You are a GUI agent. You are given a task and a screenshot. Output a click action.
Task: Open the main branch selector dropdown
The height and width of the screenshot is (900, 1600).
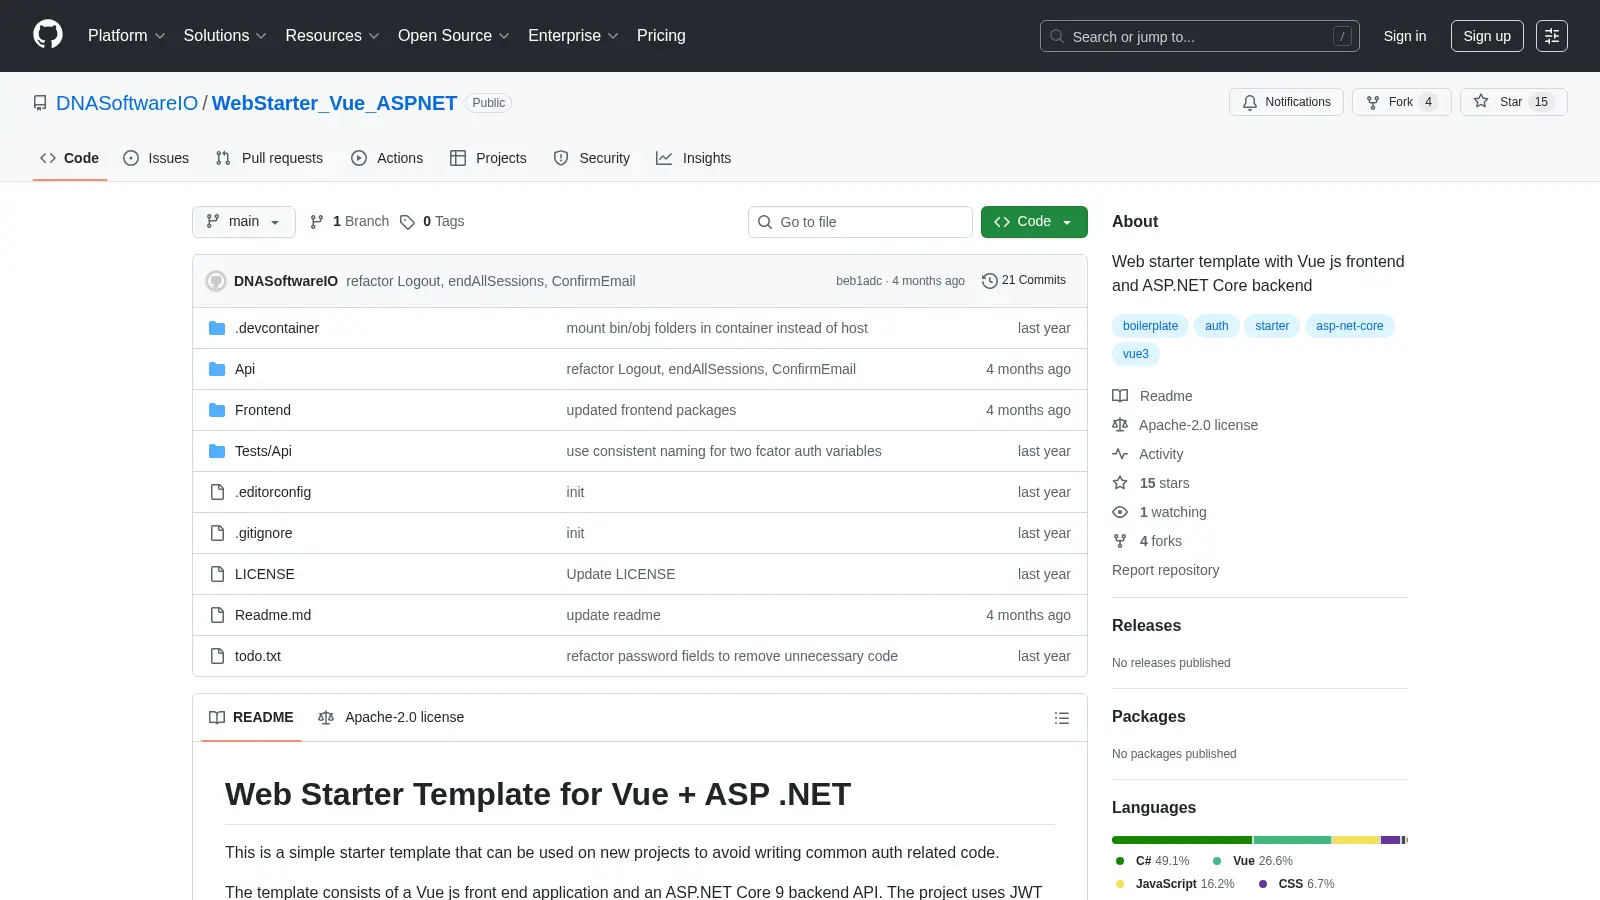[x=244, y=222]
